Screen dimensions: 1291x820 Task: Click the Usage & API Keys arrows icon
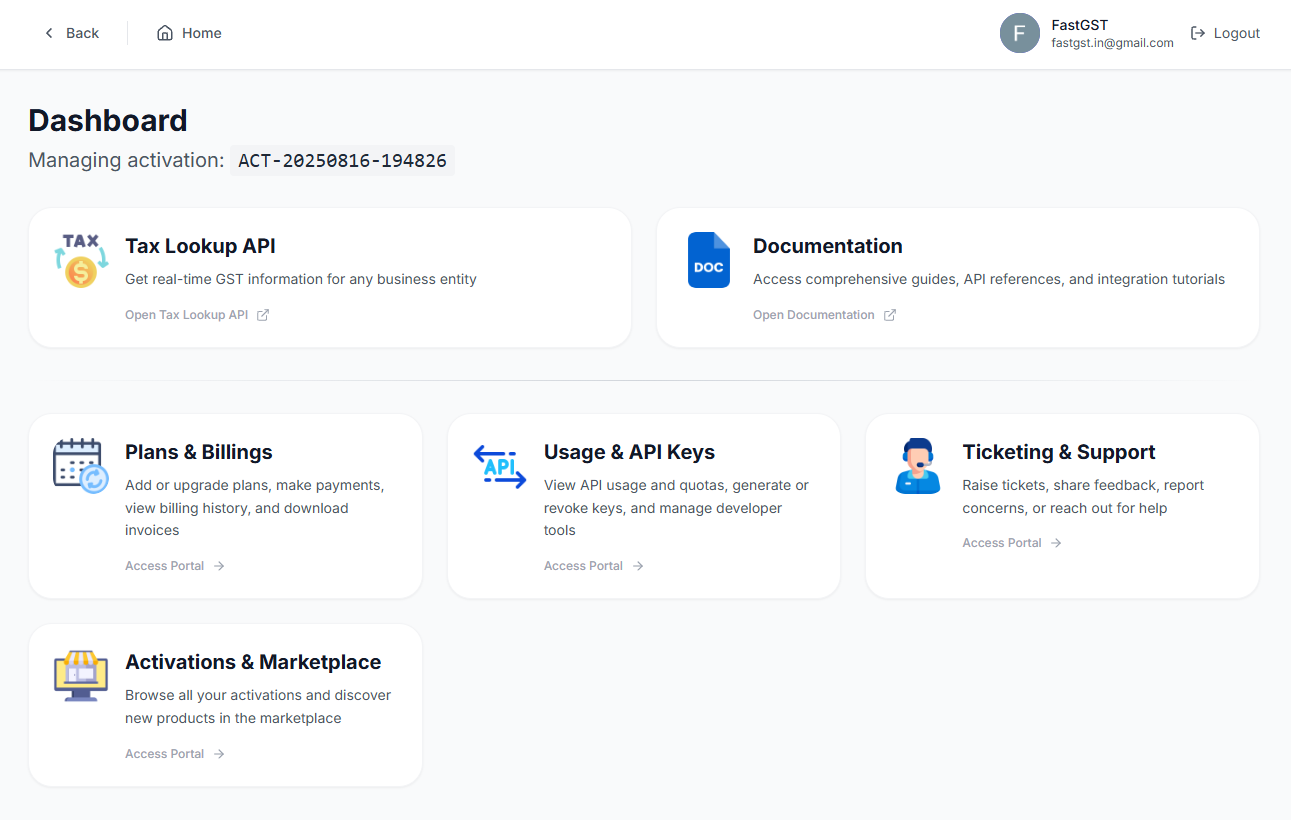(x=499, y=466)
